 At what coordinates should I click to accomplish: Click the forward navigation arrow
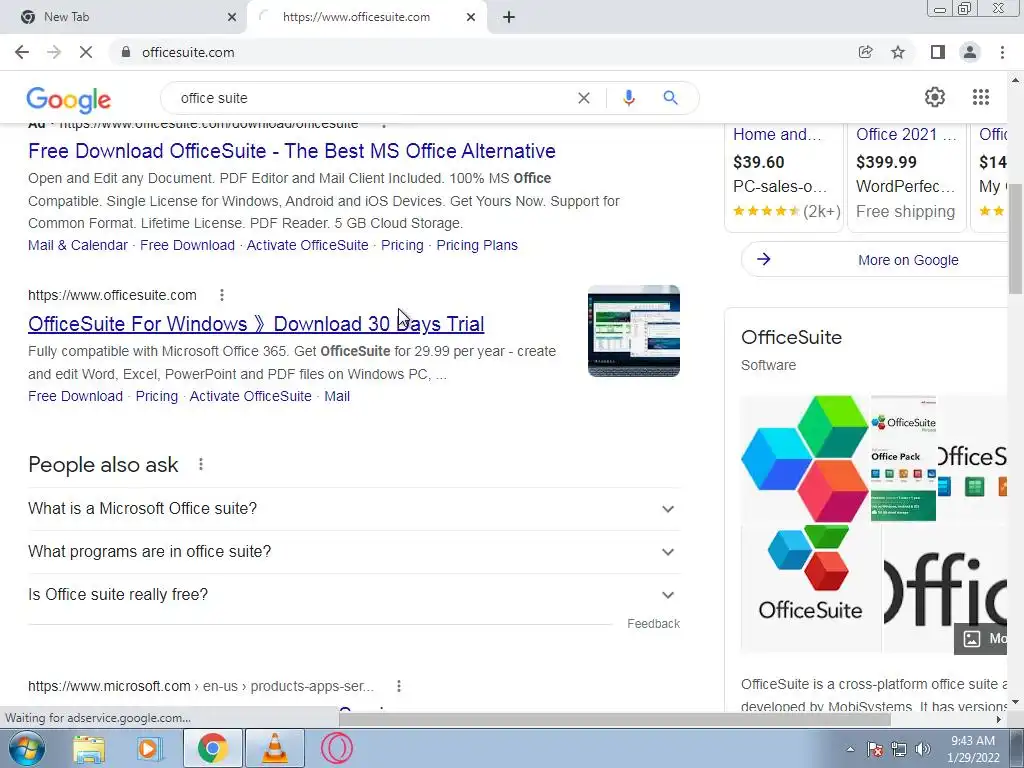pos(54,52)
